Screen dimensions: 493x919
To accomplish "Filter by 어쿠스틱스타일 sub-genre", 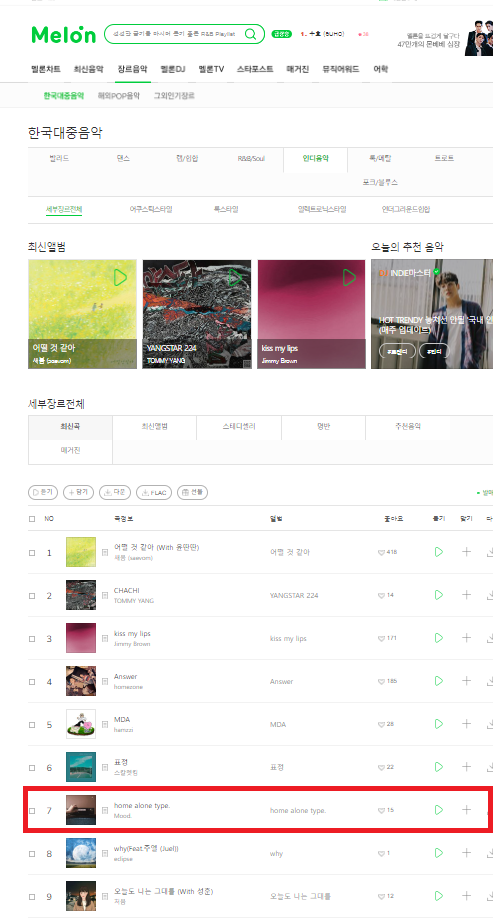I will click(151, 209).
